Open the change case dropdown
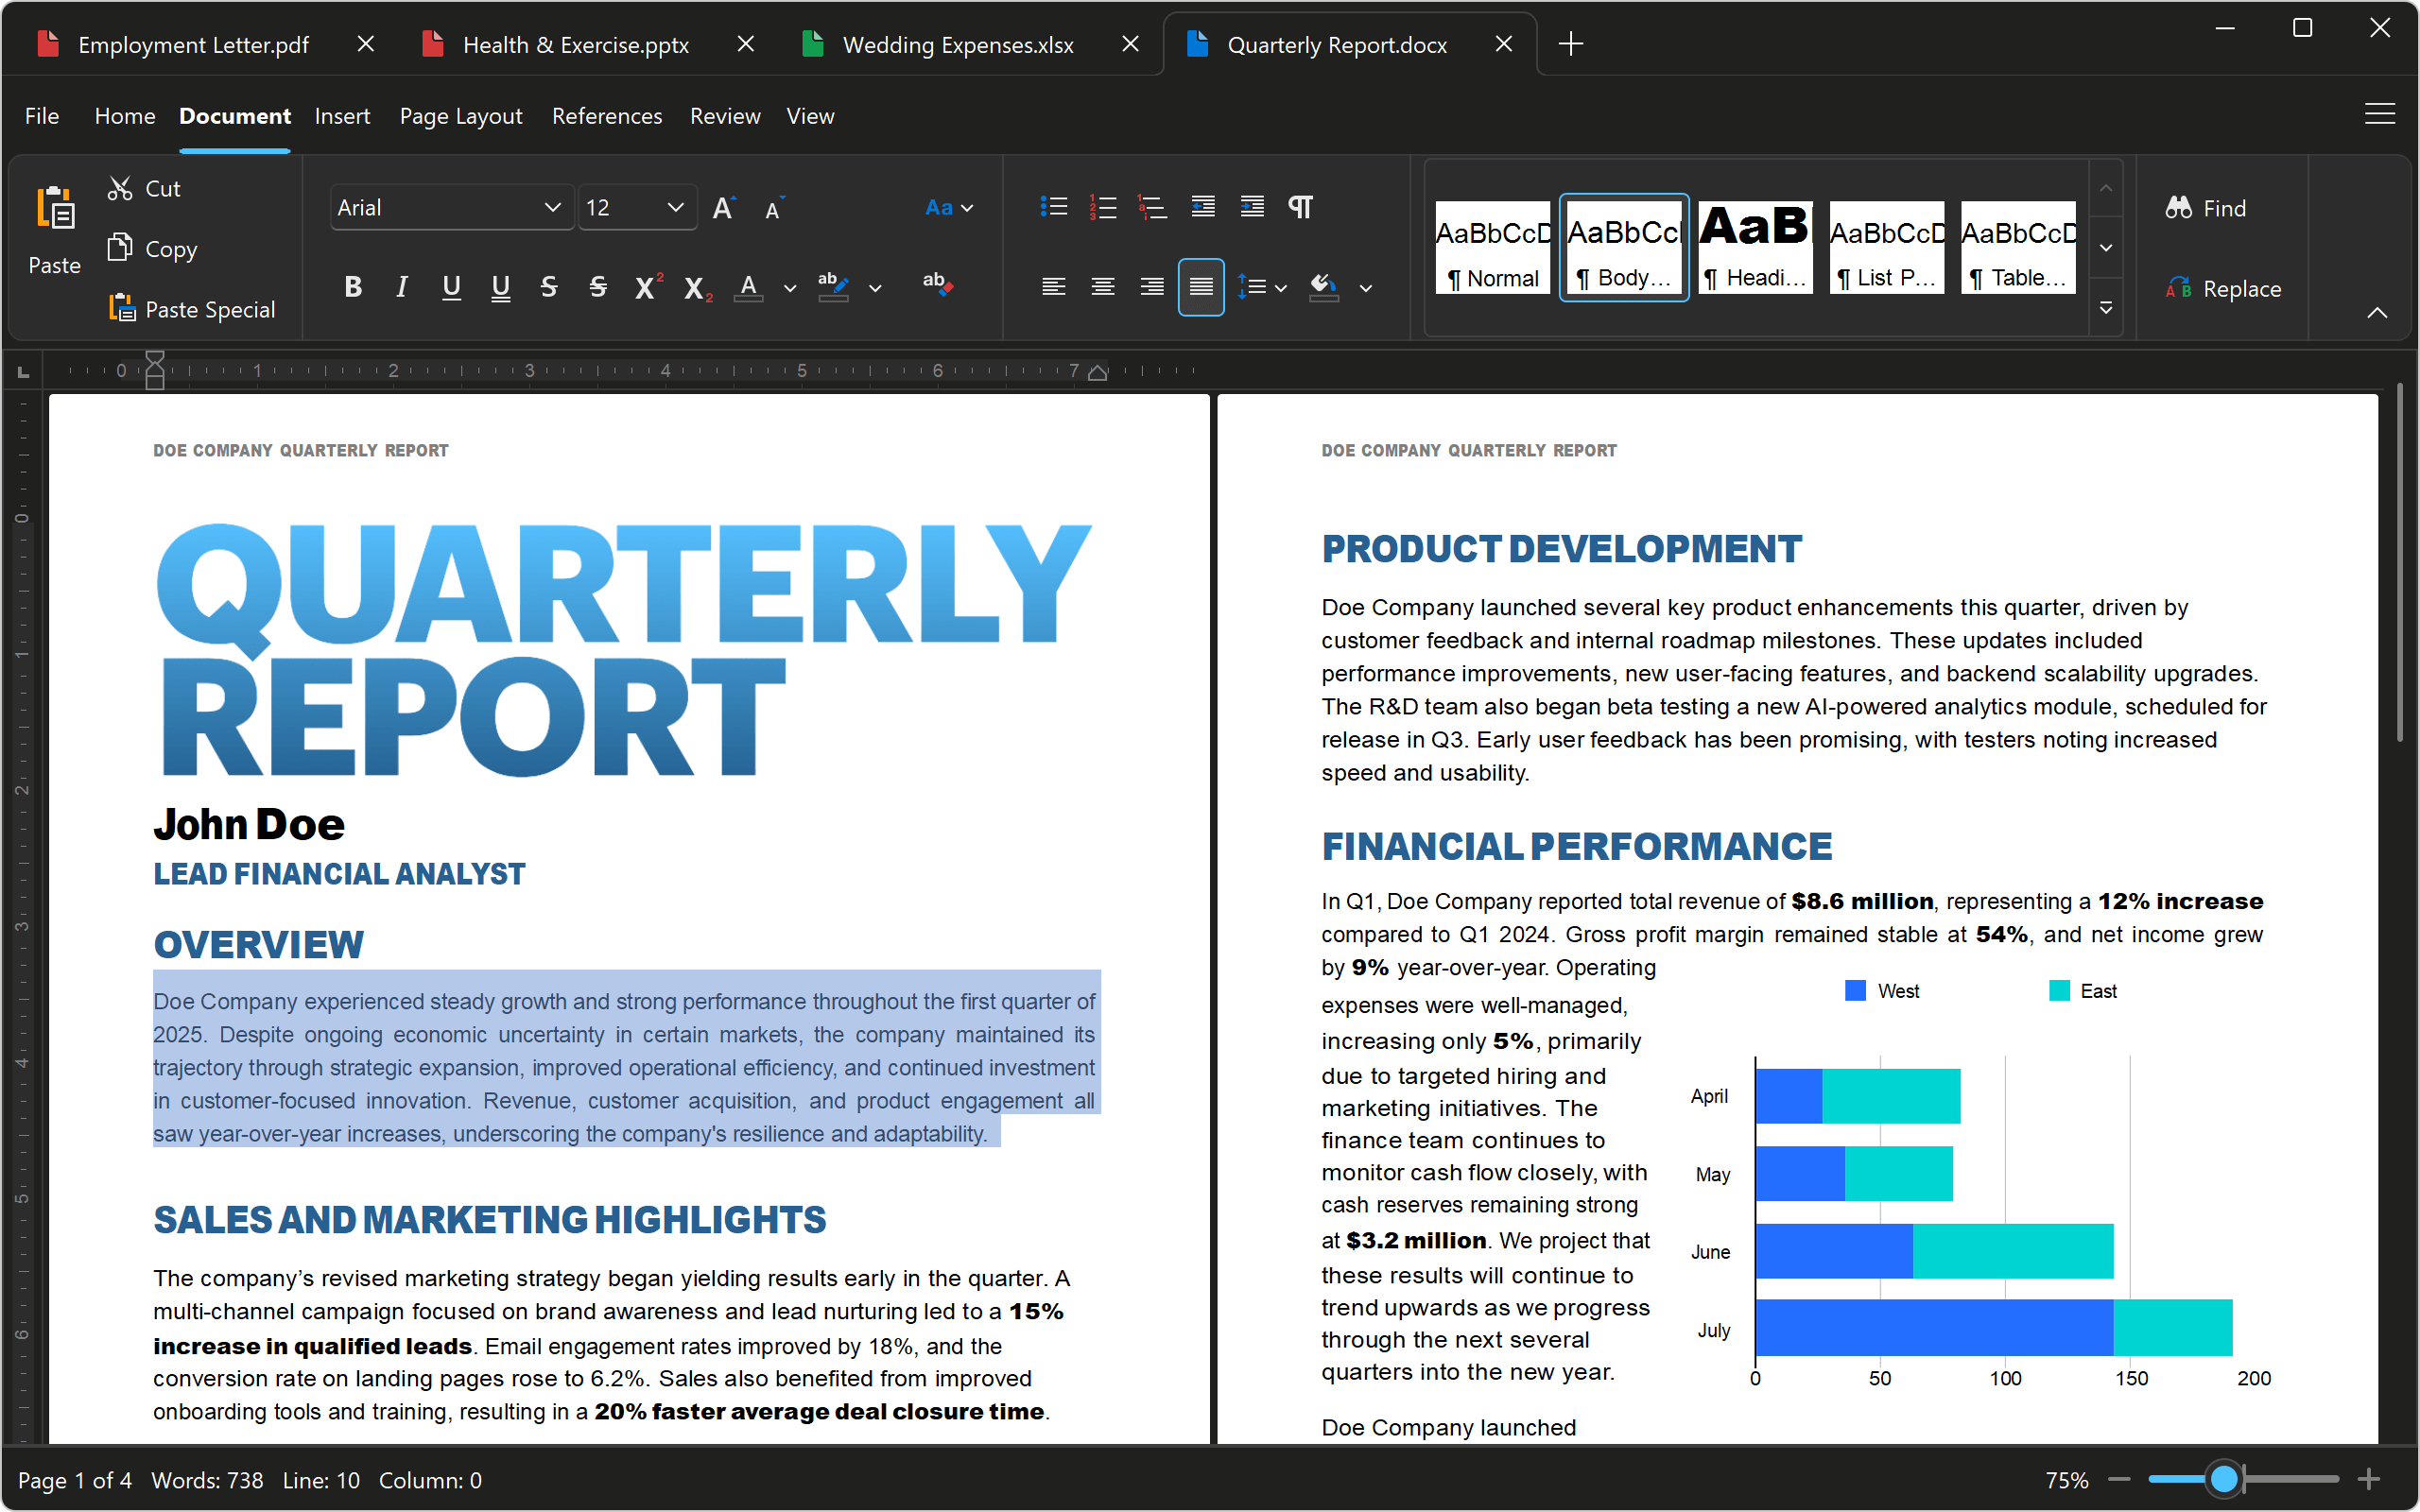Viewport: 2420px width, 1512px height. click(949, 207)
